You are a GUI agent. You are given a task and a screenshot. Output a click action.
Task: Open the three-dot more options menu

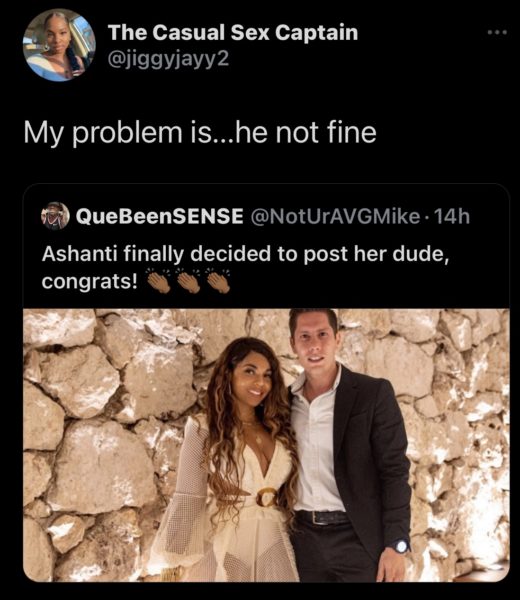pos(497,33)
